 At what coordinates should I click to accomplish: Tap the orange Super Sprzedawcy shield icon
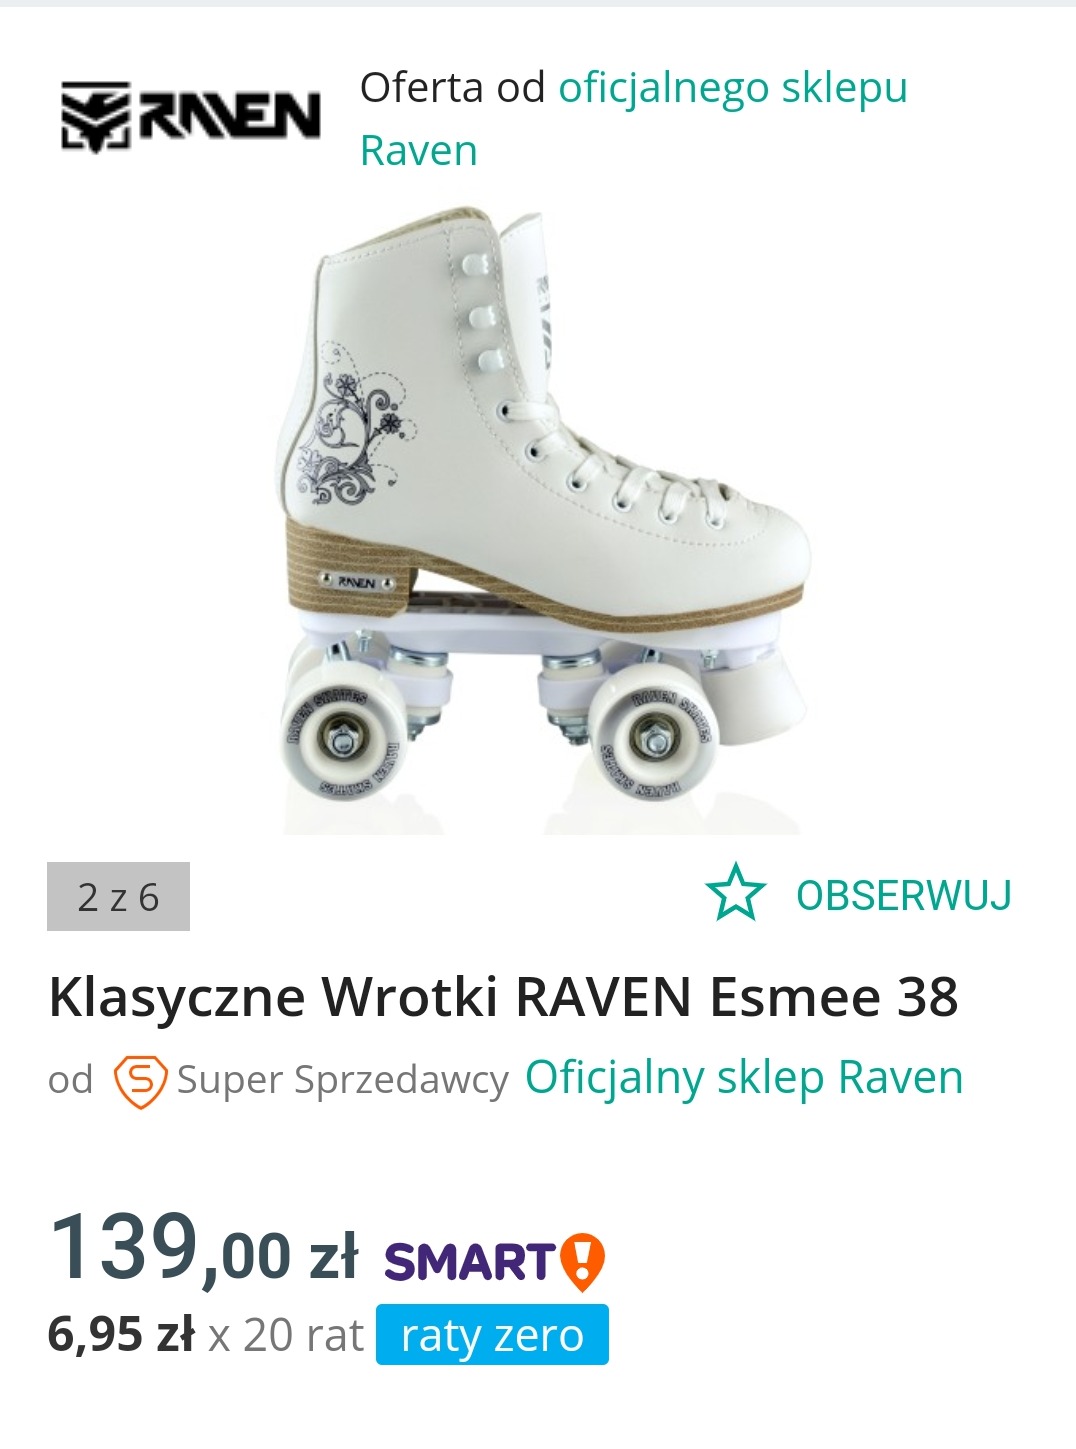coord(140,1081)
